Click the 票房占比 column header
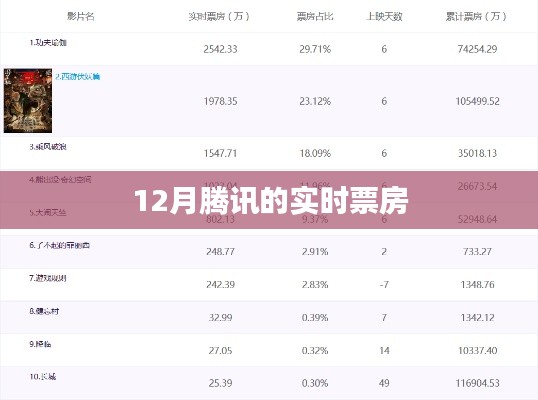The height and width of the screenshot is (400, 538). pyautogui.click(x=315, y=16)
